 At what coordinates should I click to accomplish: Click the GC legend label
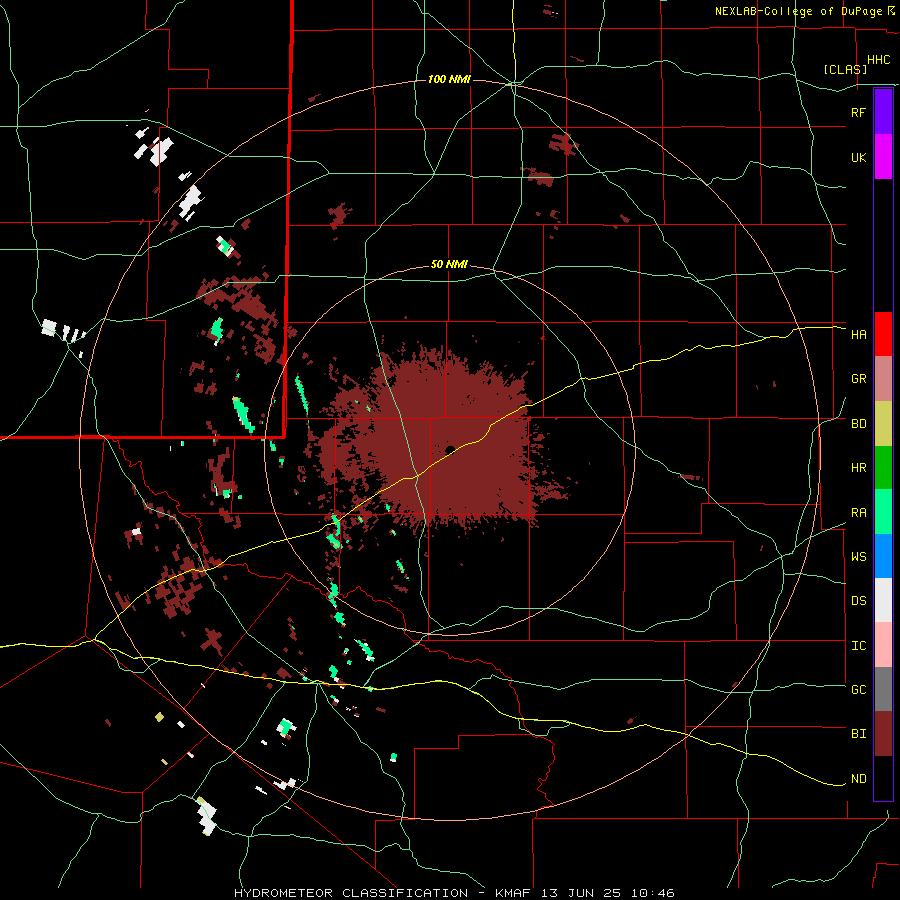pyautogui.click(x=858, y=689)
